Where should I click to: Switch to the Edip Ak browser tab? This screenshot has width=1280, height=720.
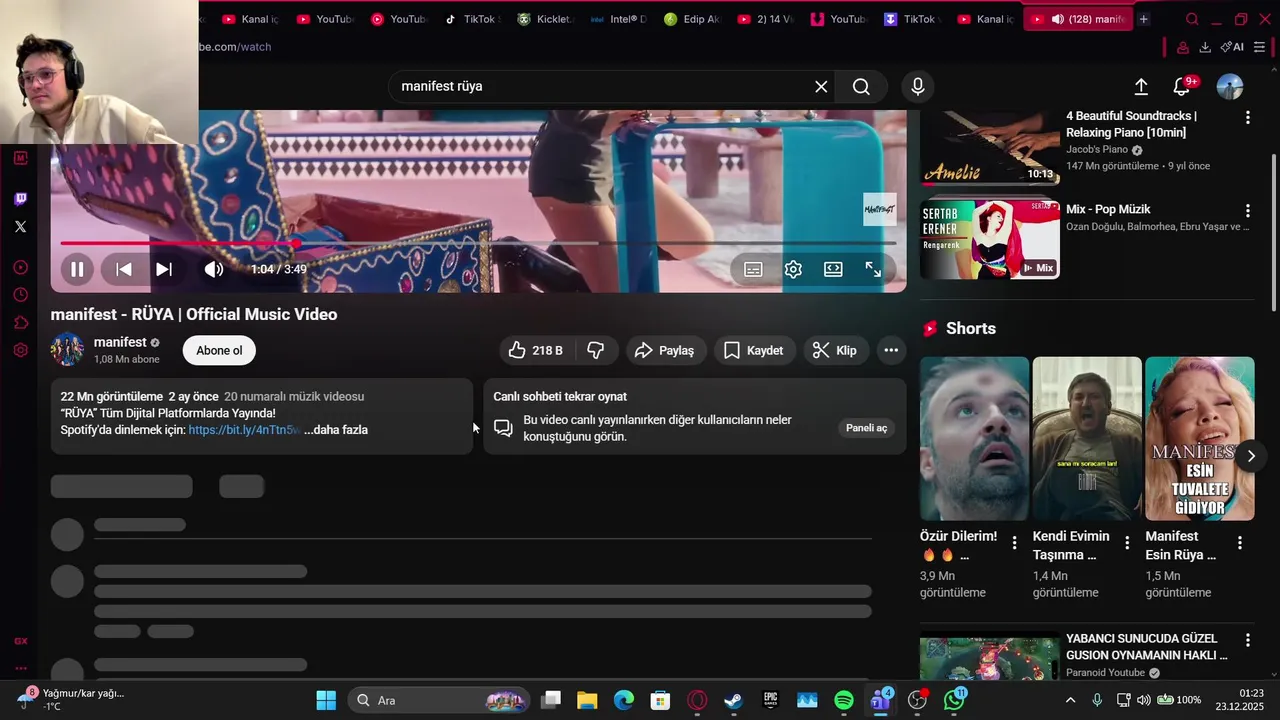pyautogui.click(x=691, y=19)
